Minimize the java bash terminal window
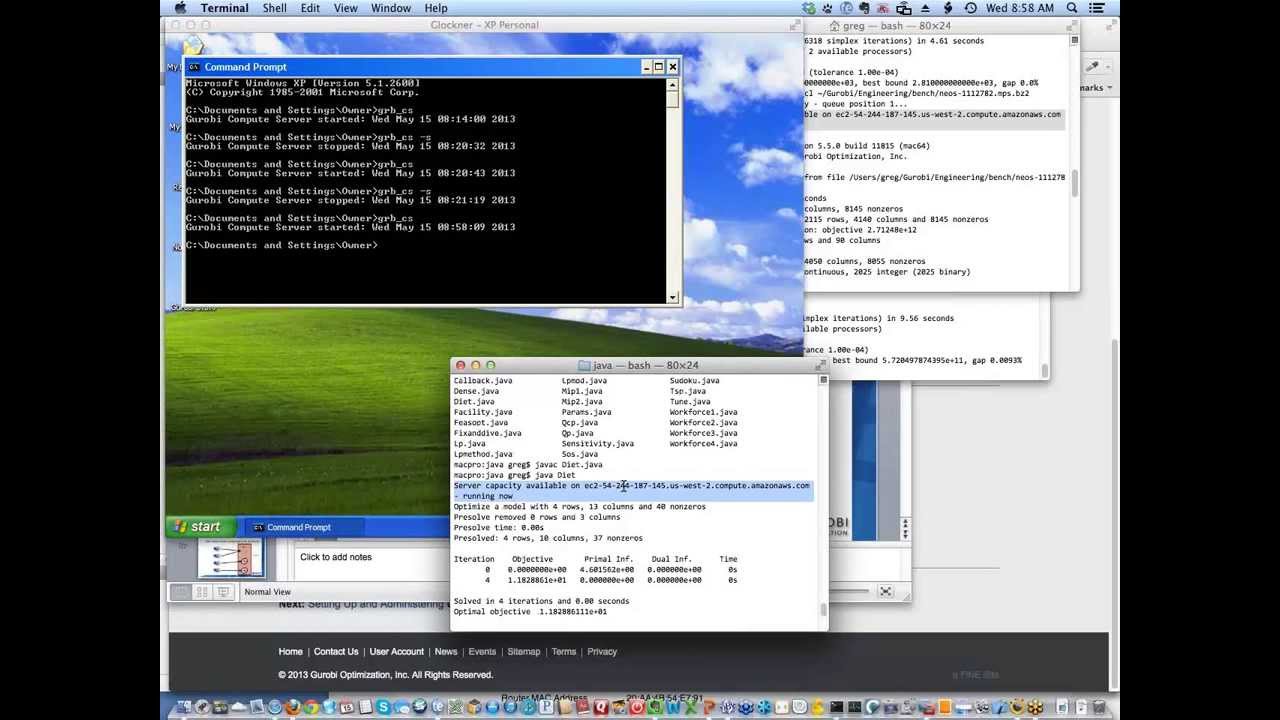Image resolution: width=1280 pixels, height=720 pixels. (475, 366)
